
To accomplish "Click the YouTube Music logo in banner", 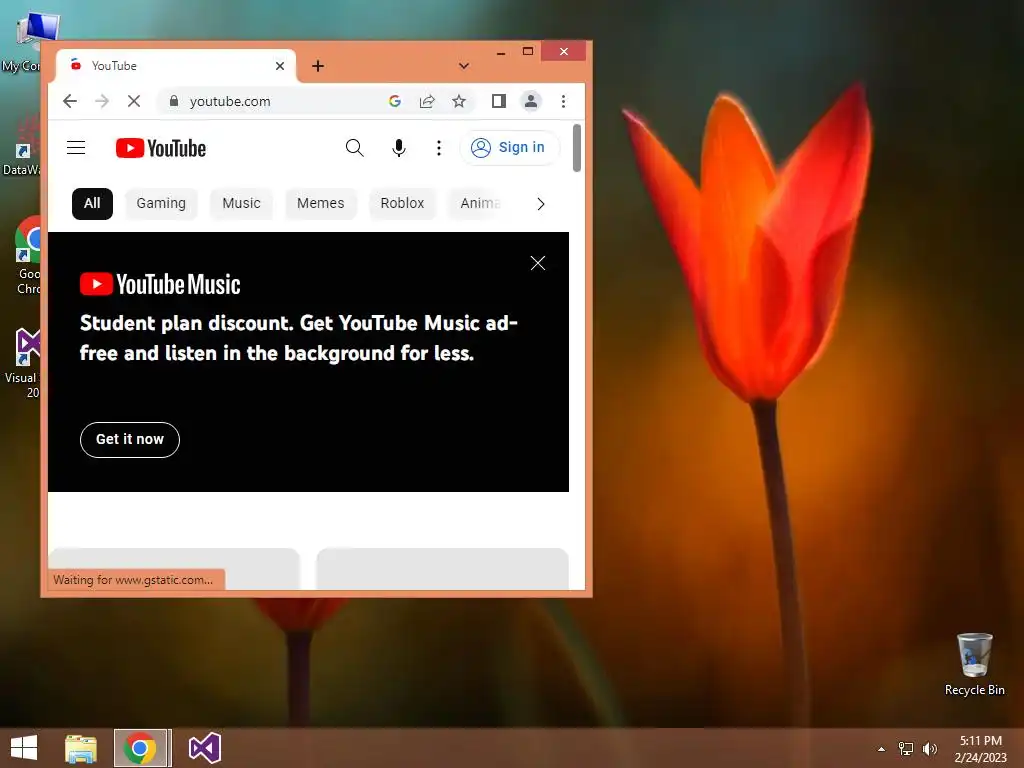I will click(x=160, y=284).
